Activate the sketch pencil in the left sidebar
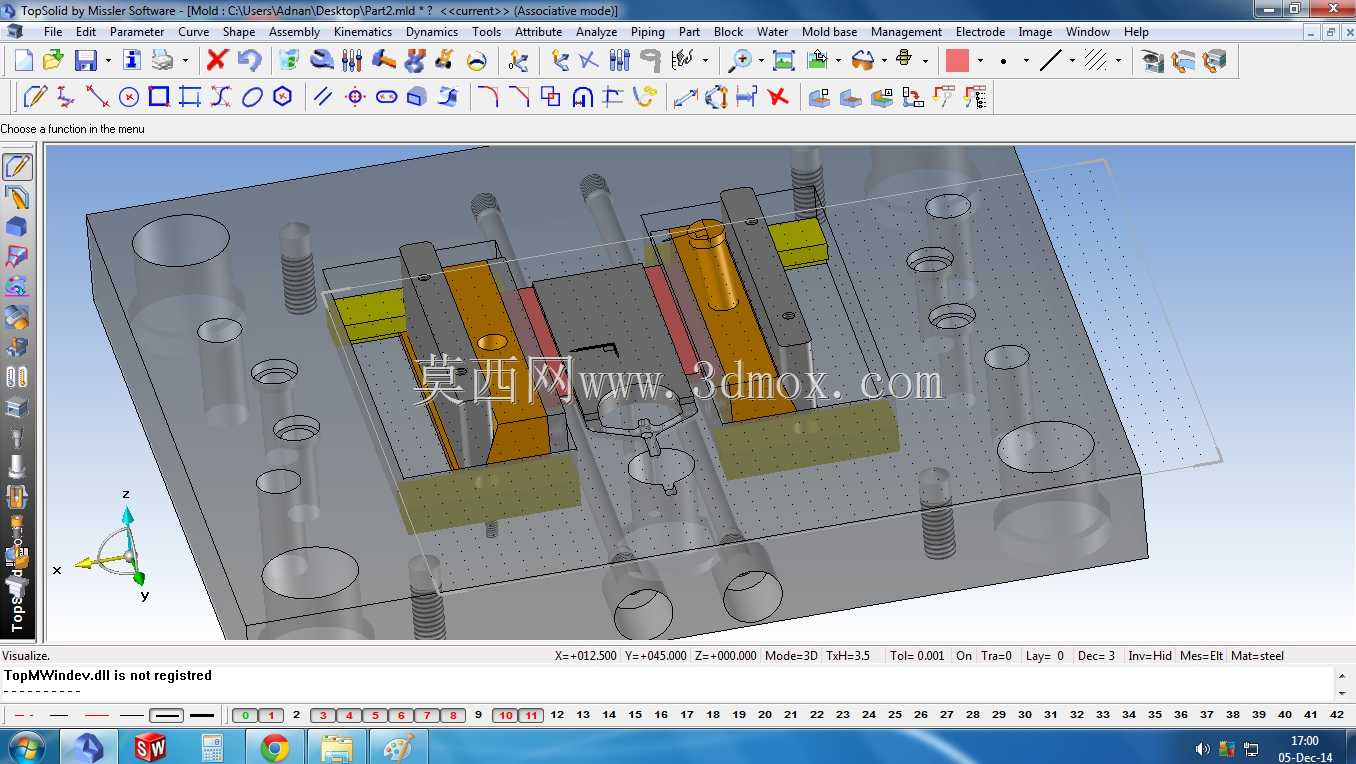Image resolution: width=1356 pixels, height=764 pixels. coord(17,167)
